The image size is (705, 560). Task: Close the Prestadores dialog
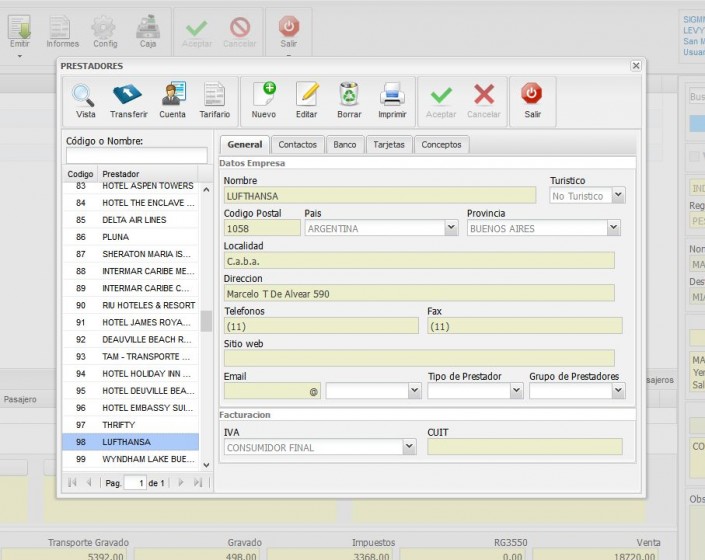636,66
